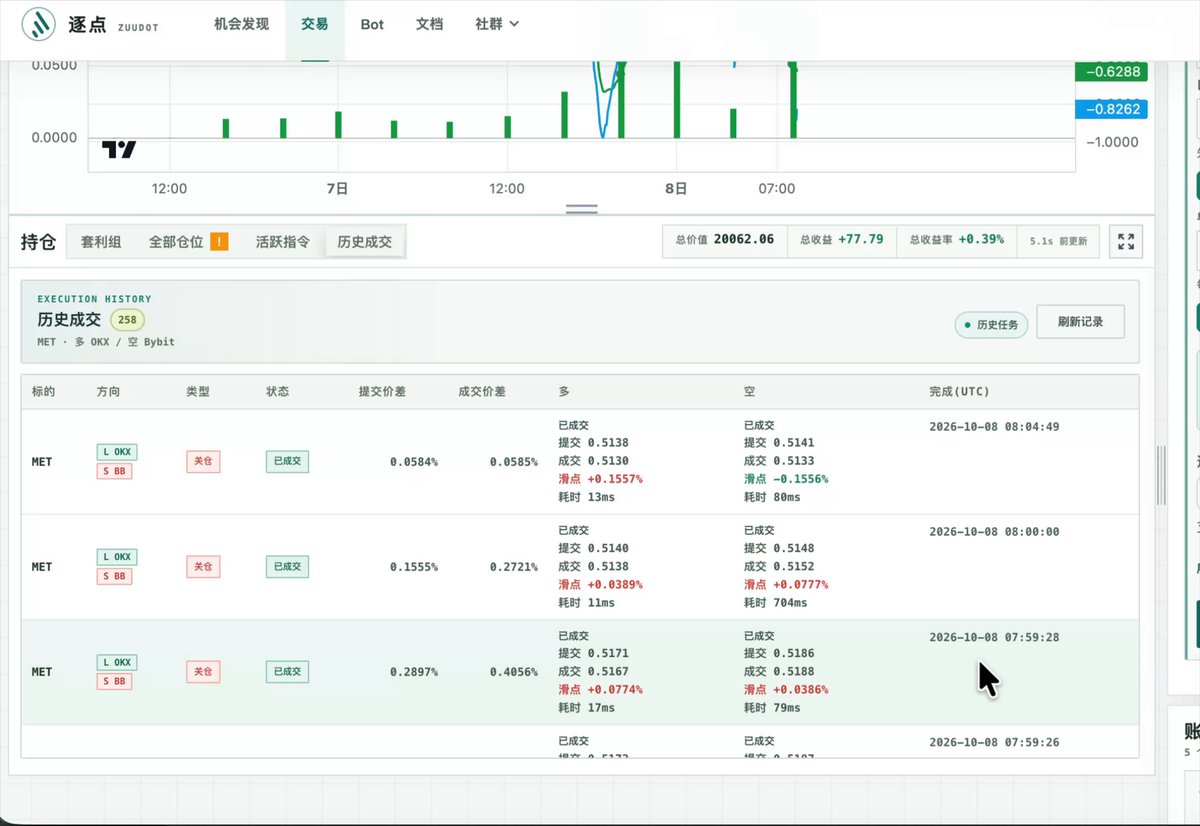Screen dimensions: 1200x826
Task: Click the S BB badge in the 08:00:00 row
Action: click(x=115, y=576)
